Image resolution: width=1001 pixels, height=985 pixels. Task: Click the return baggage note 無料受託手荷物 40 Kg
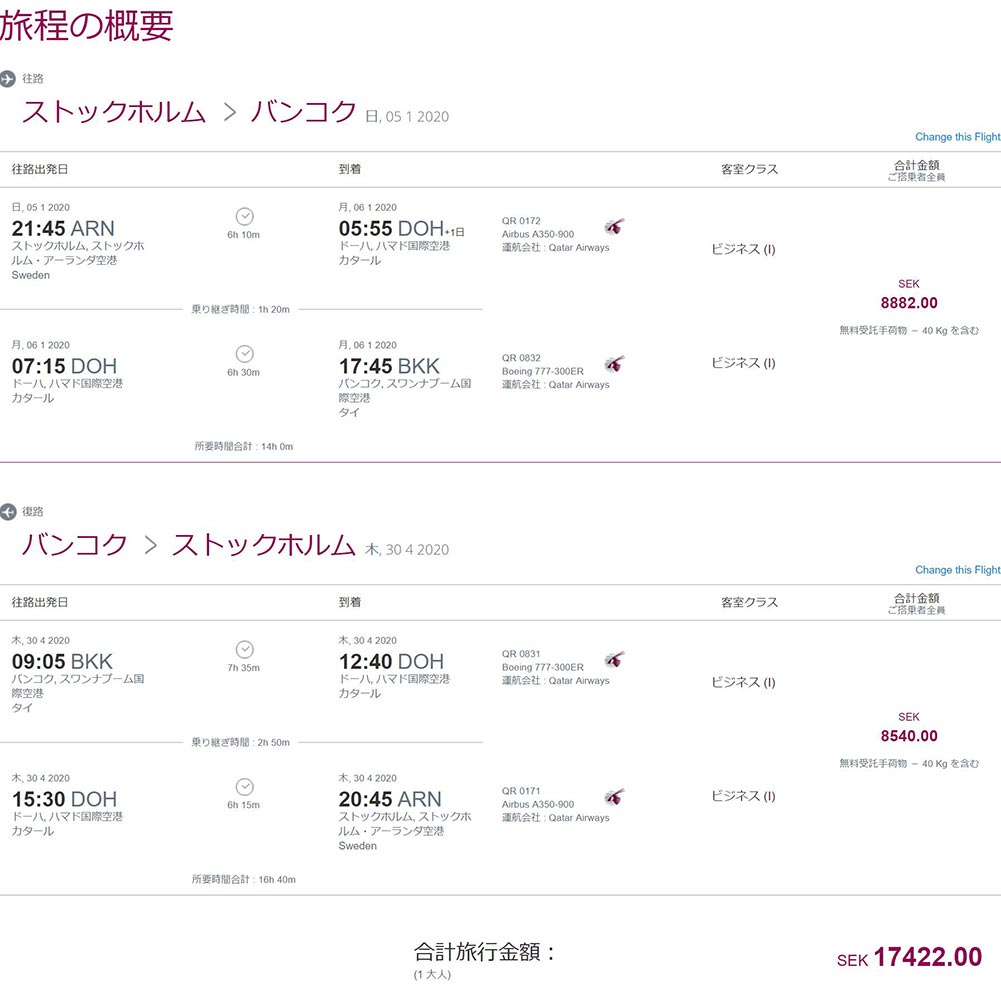click(x=909, y=763)
